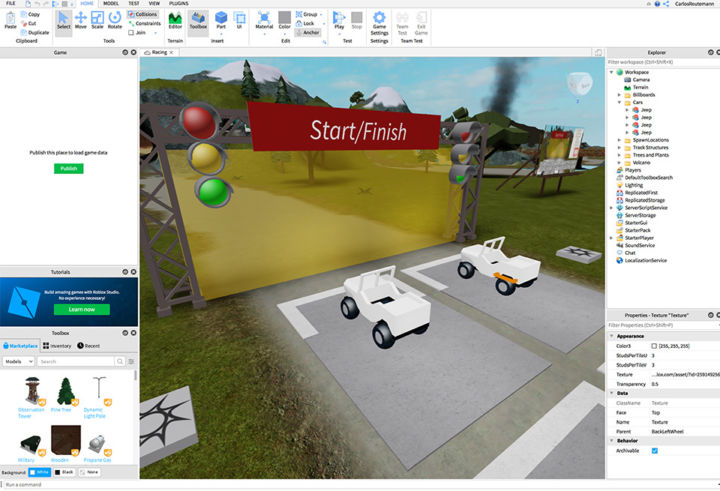Open the Inventory tab in Toolbox
This screenshot has height=491, width=720.
[x=58, y=345]
